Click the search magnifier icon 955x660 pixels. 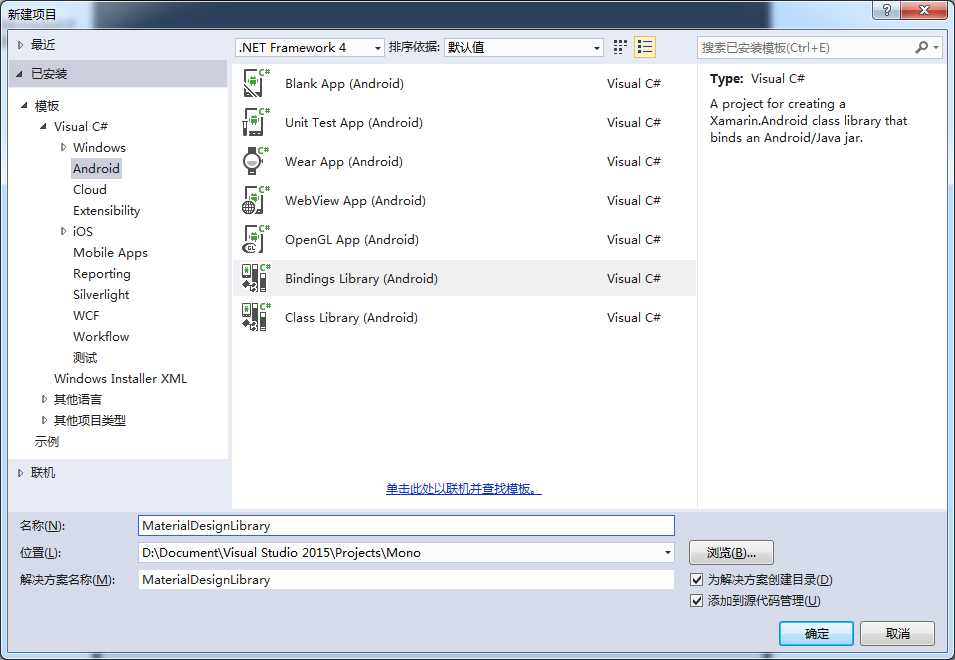click(922, 47)
